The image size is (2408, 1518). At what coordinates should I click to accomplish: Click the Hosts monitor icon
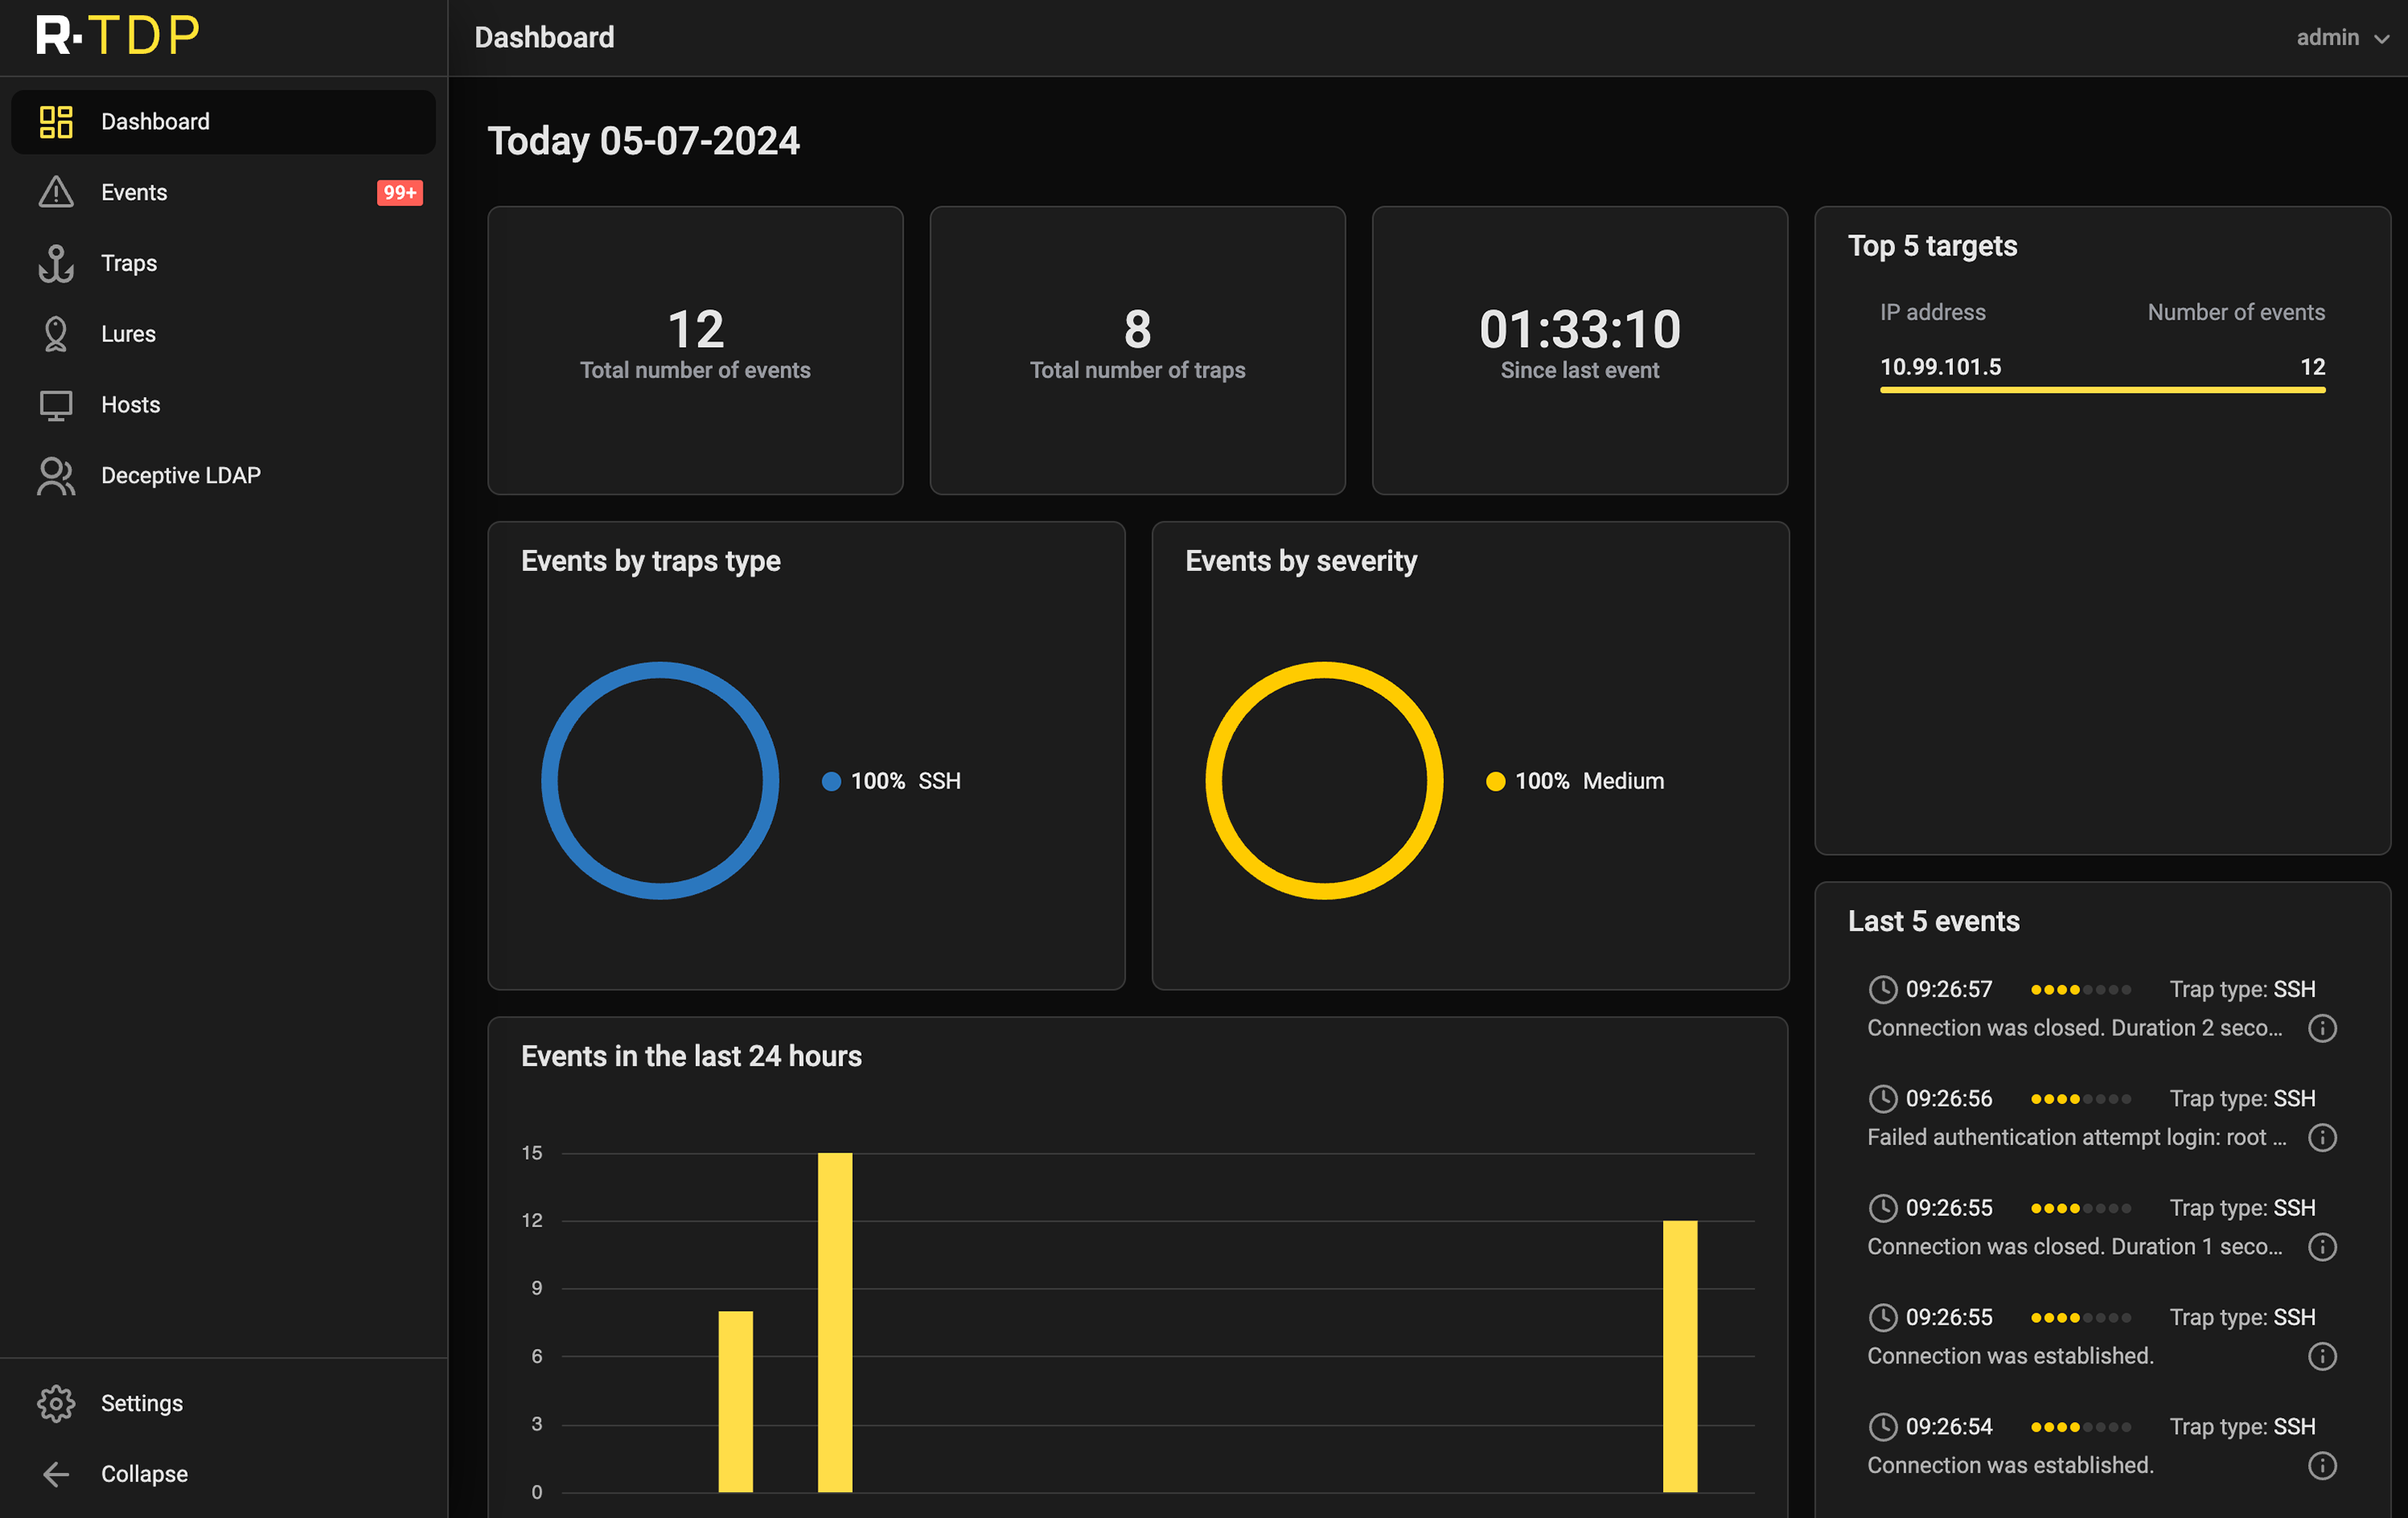point(56,405)
